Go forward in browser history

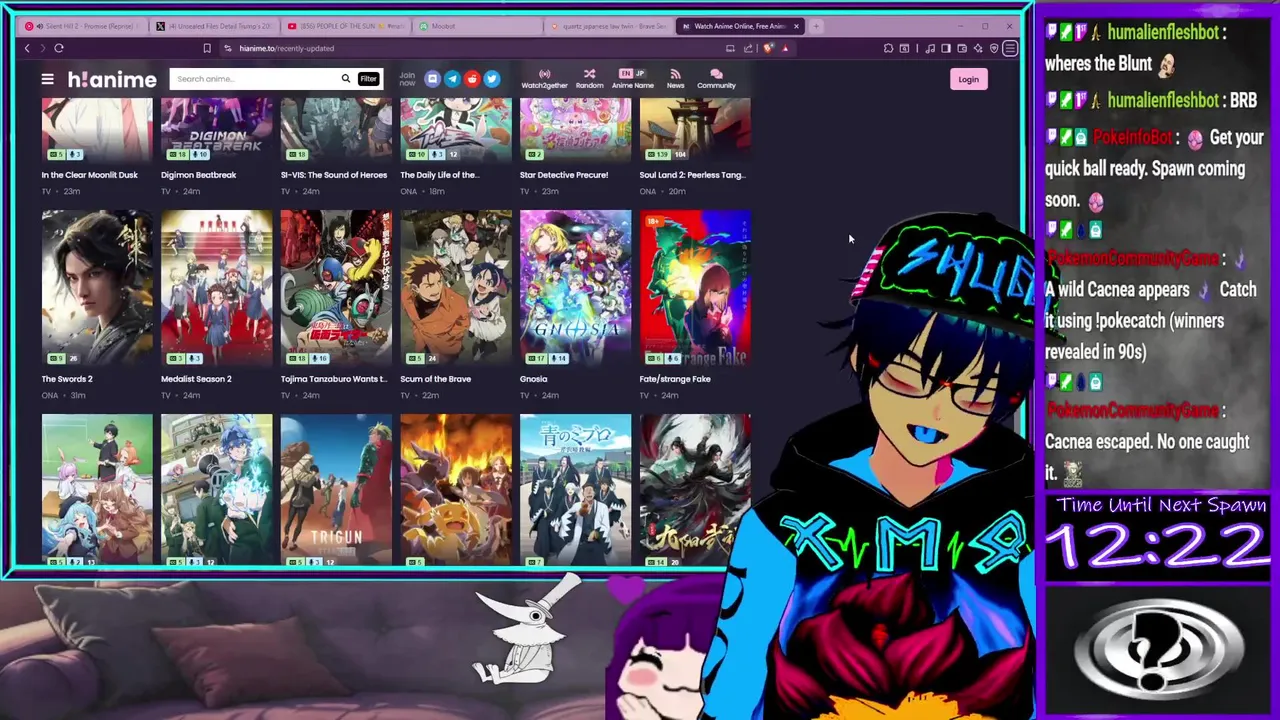click(43, 48)
